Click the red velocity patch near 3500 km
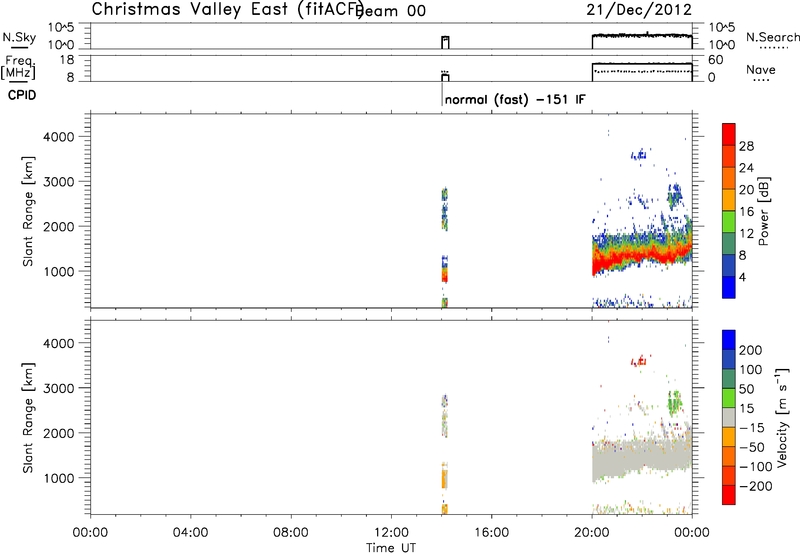The width and height of the screenshot is (800, 554). coord(639,361)
